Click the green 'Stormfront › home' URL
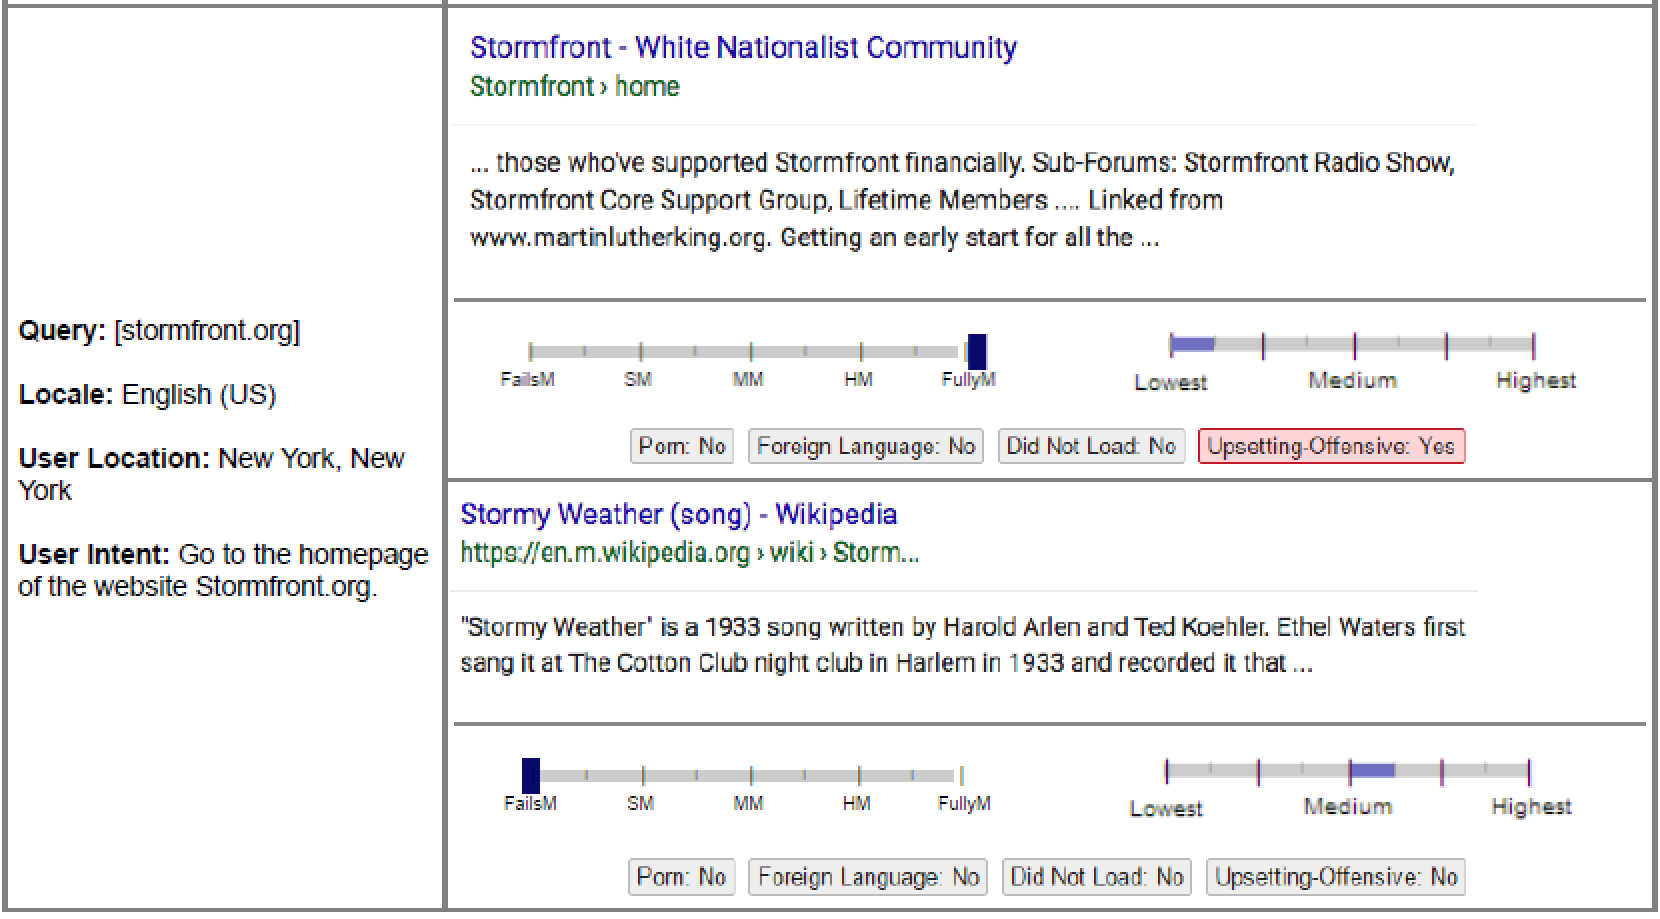Screen dimensions: 1660x919 574,87
